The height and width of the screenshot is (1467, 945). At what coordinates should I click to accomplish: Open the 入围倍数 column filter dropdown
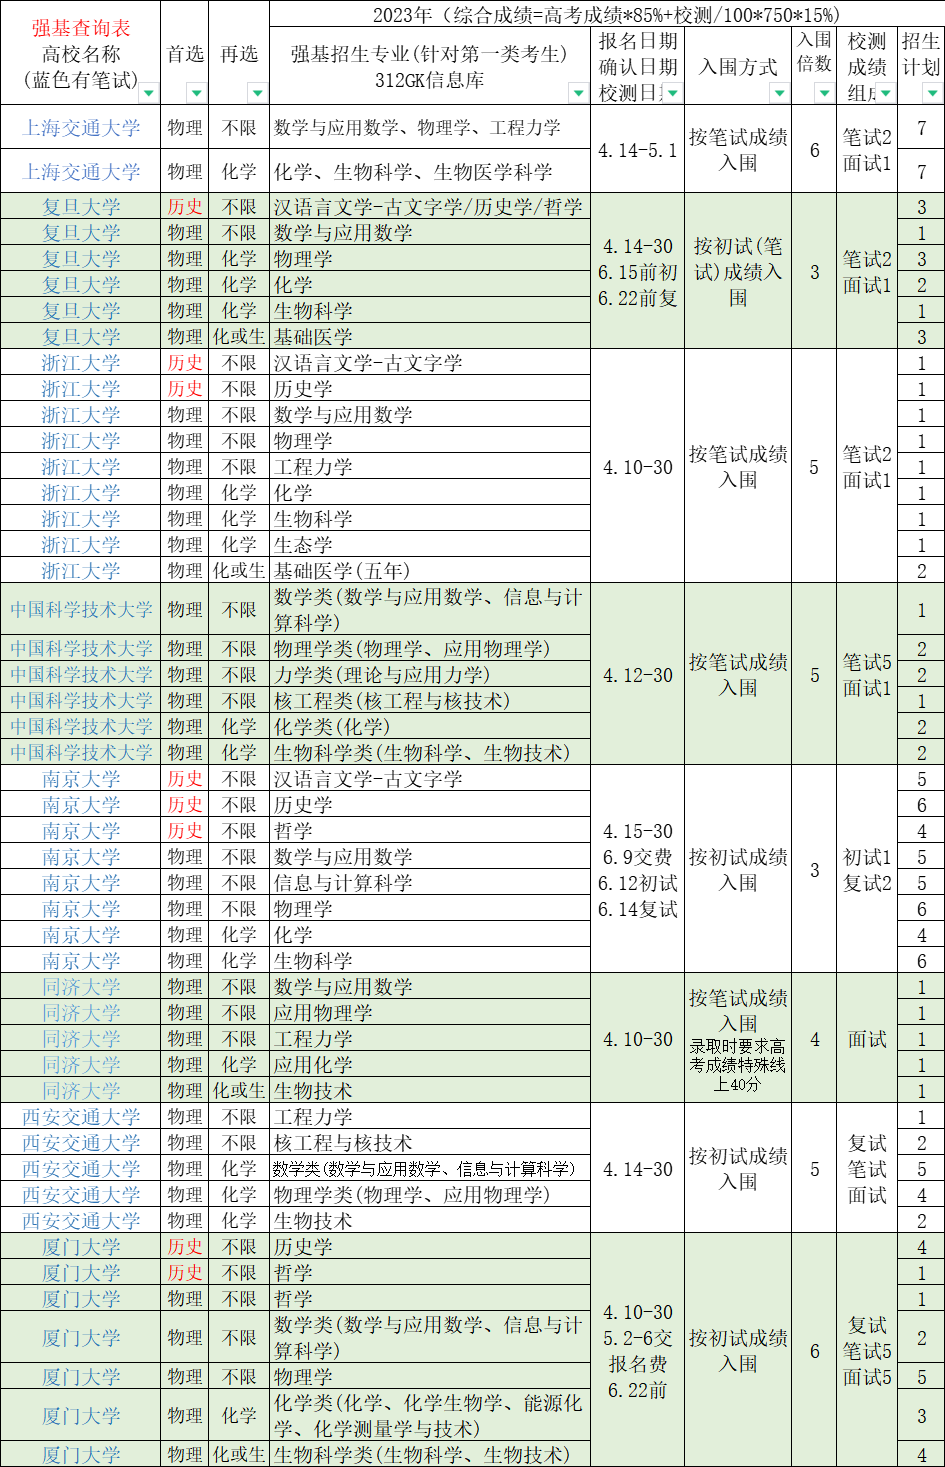[x=824, y=93]
